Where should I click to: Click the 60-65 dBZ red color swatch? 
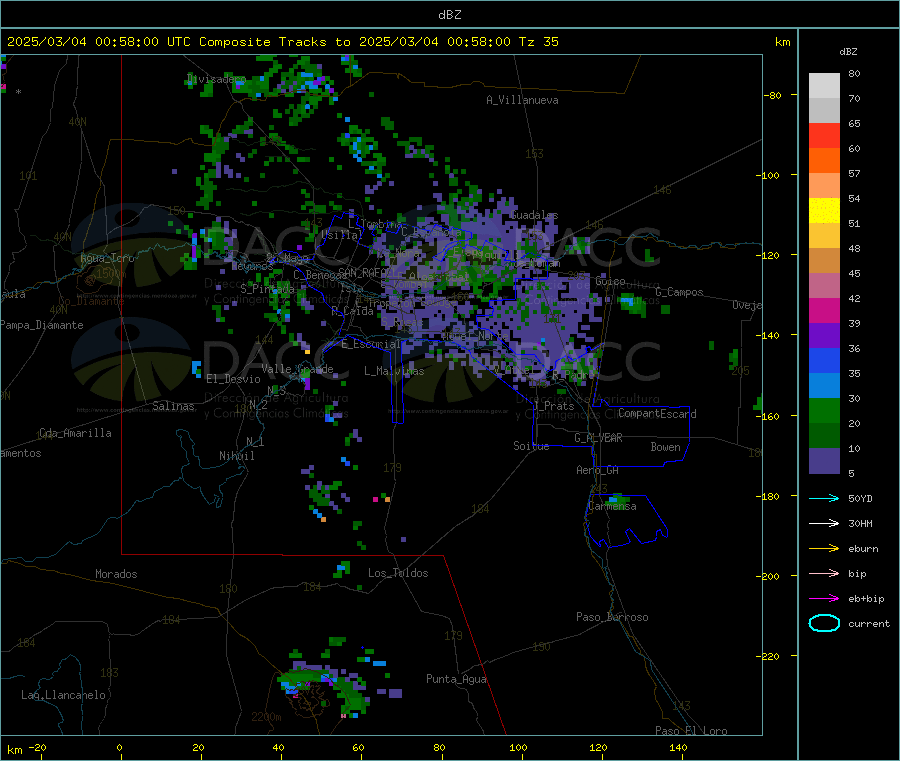pyautogui.click(x=824, y=135)
